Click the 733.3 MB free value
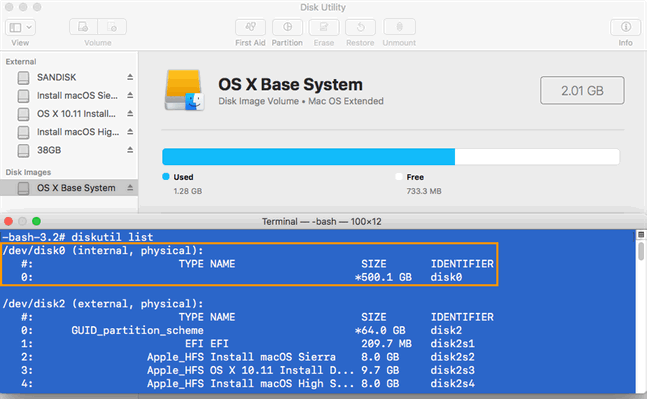The width and height of the screenshot is (647, 399). 424,191
